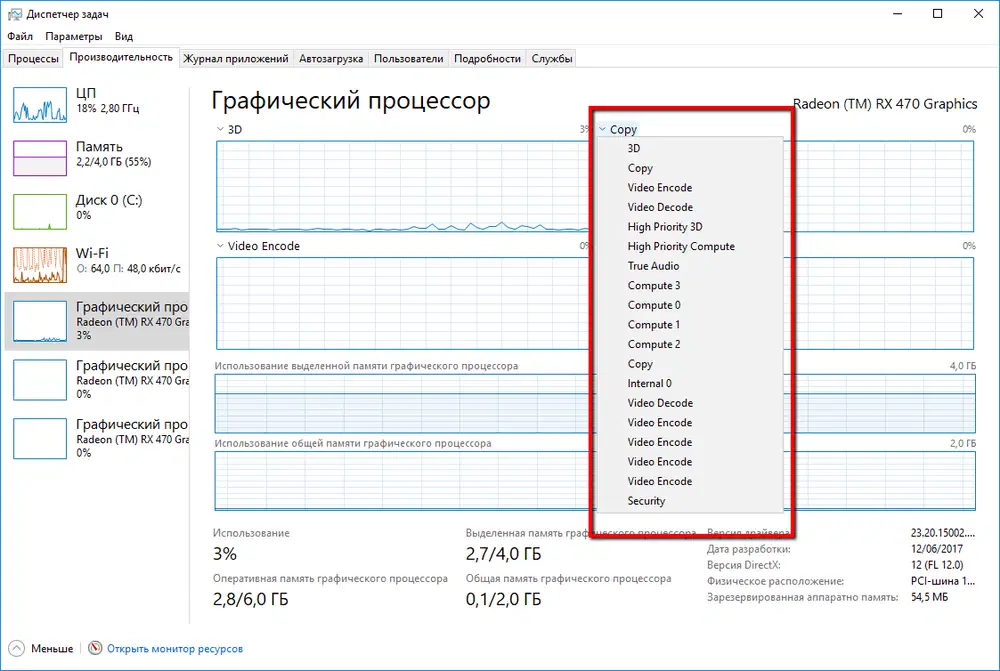Select the Wi-Fi 64,0 / 48,0 кбит/с entry
The height and width of the screenshot is (671, 1000).
[97, 265]
